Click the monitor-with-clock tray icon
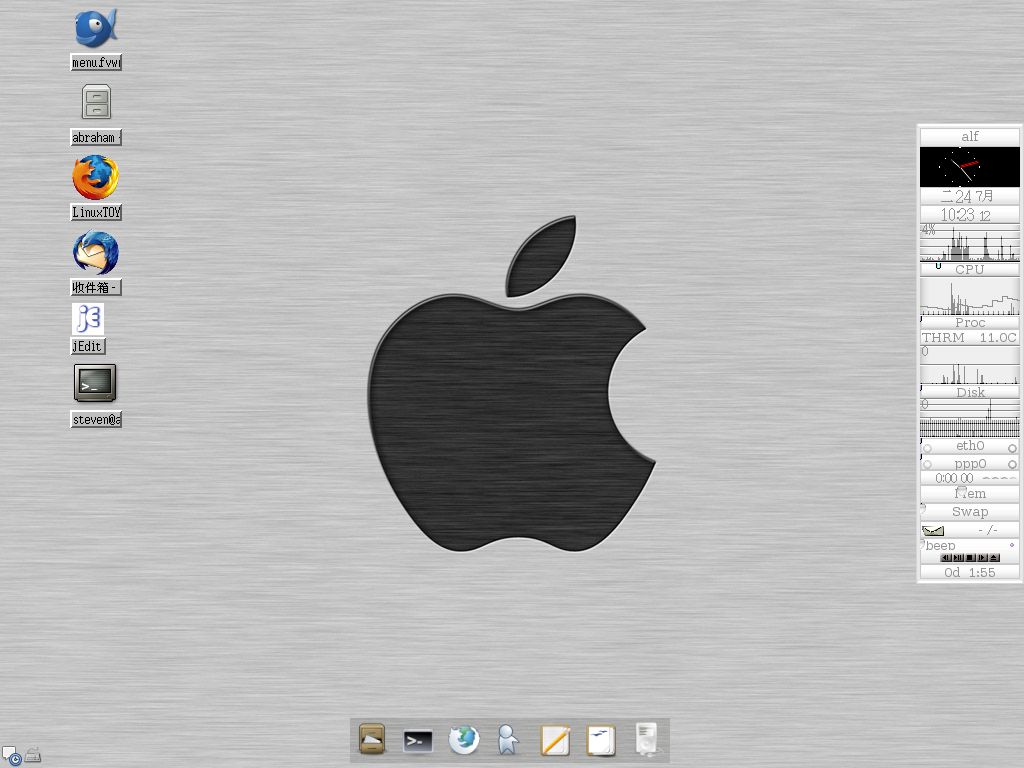The image size is (1024, 768). pyautogui.click(x=12, y=756)
